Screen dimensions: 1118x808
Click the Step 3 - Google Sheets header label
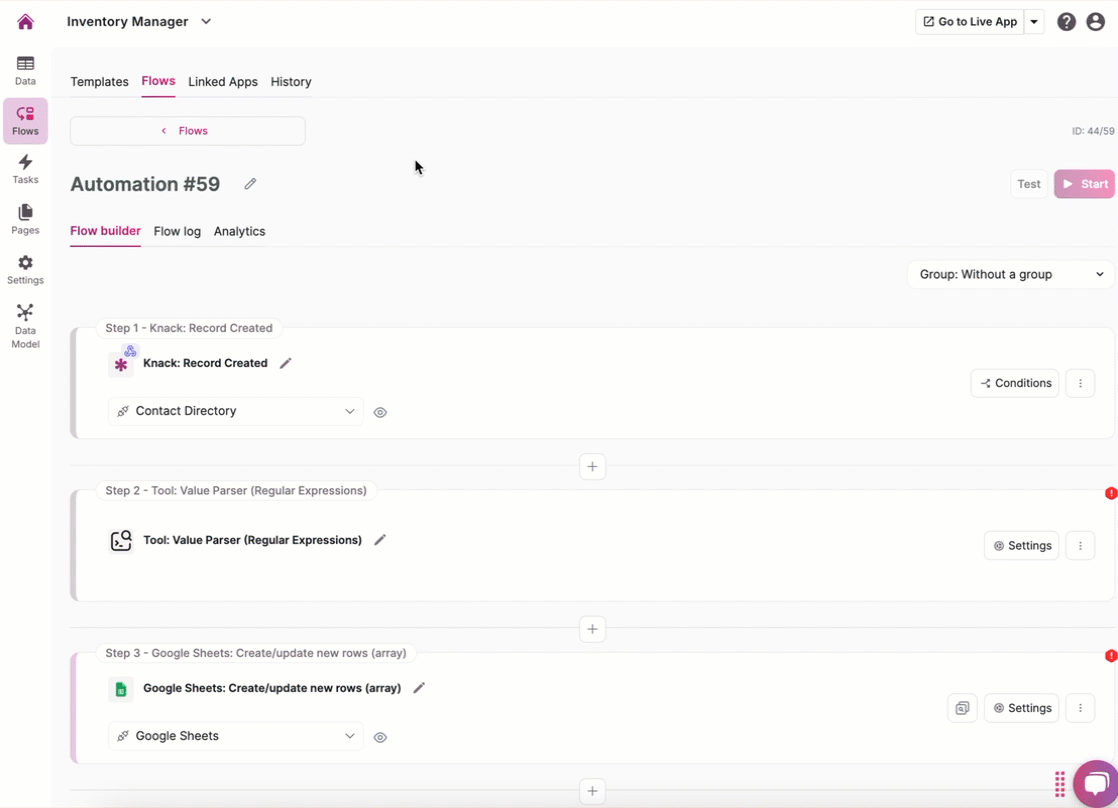pyautogui.click(x=256, y=653)
